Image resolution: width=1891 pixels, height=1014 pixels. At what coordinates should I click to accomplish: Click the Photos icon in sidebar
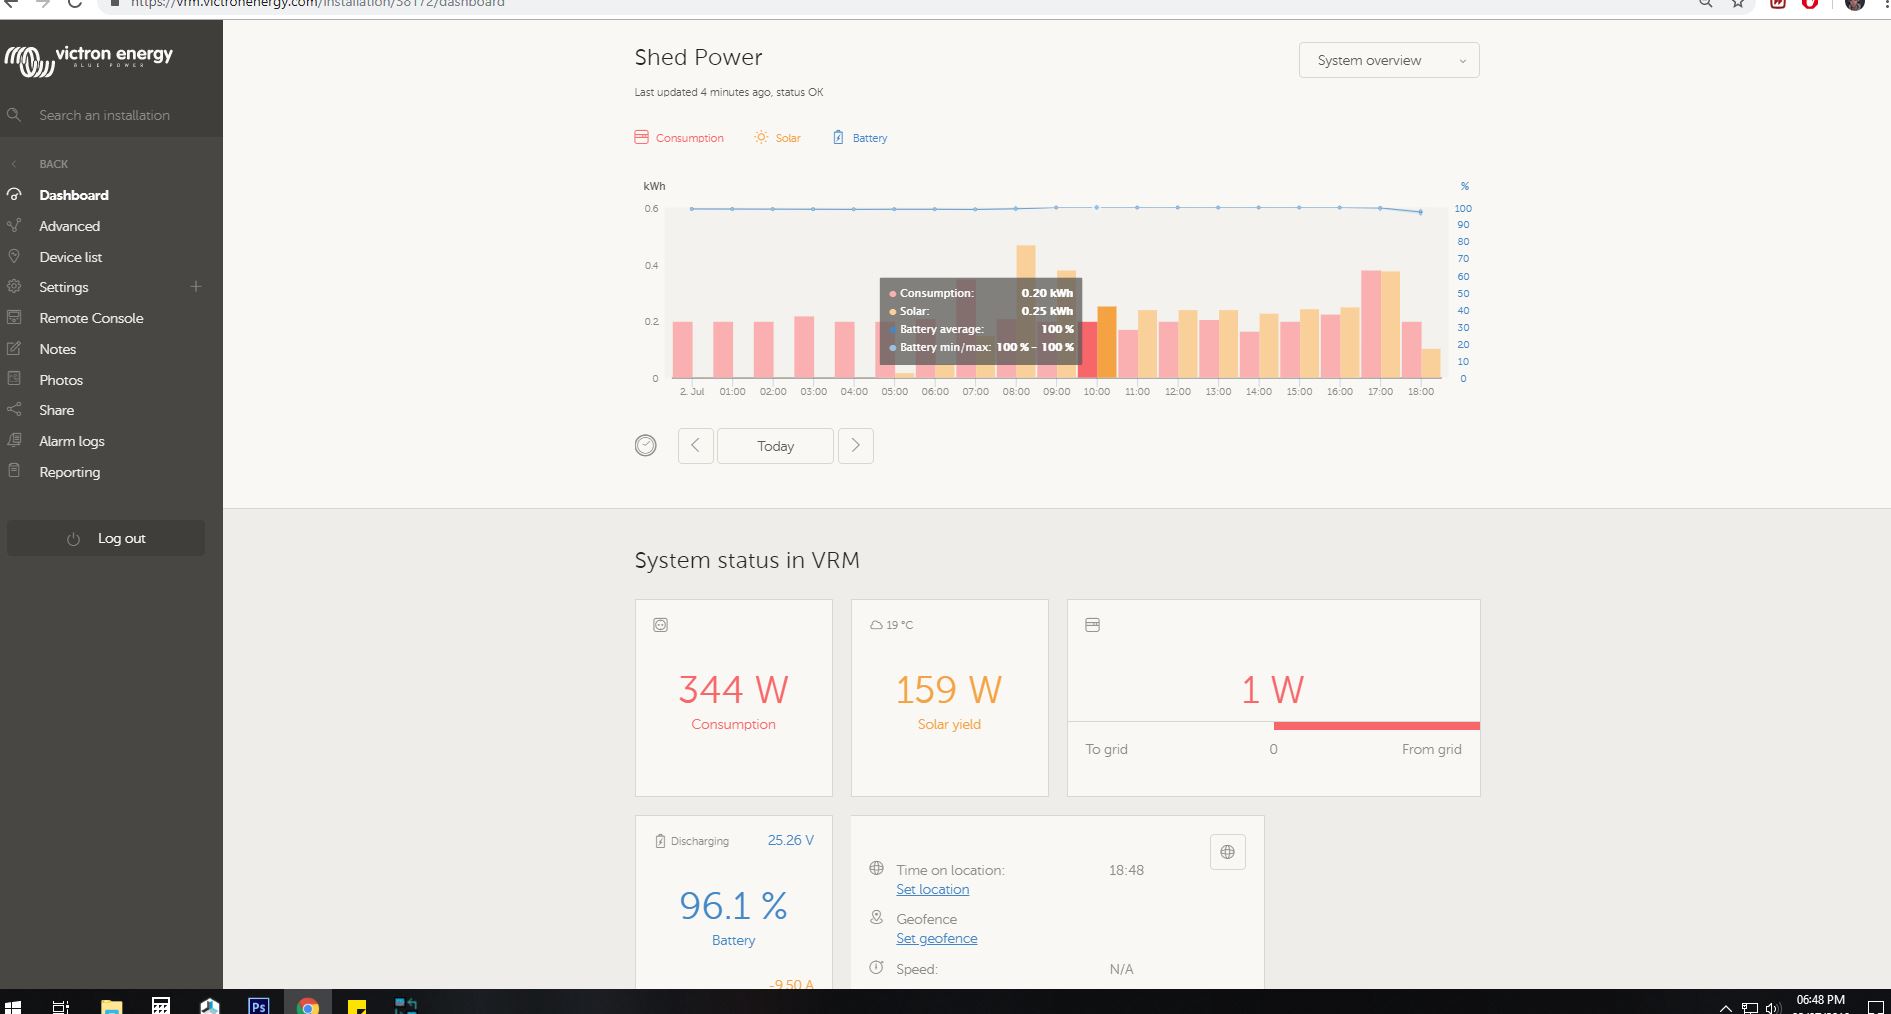coord(14,378)
